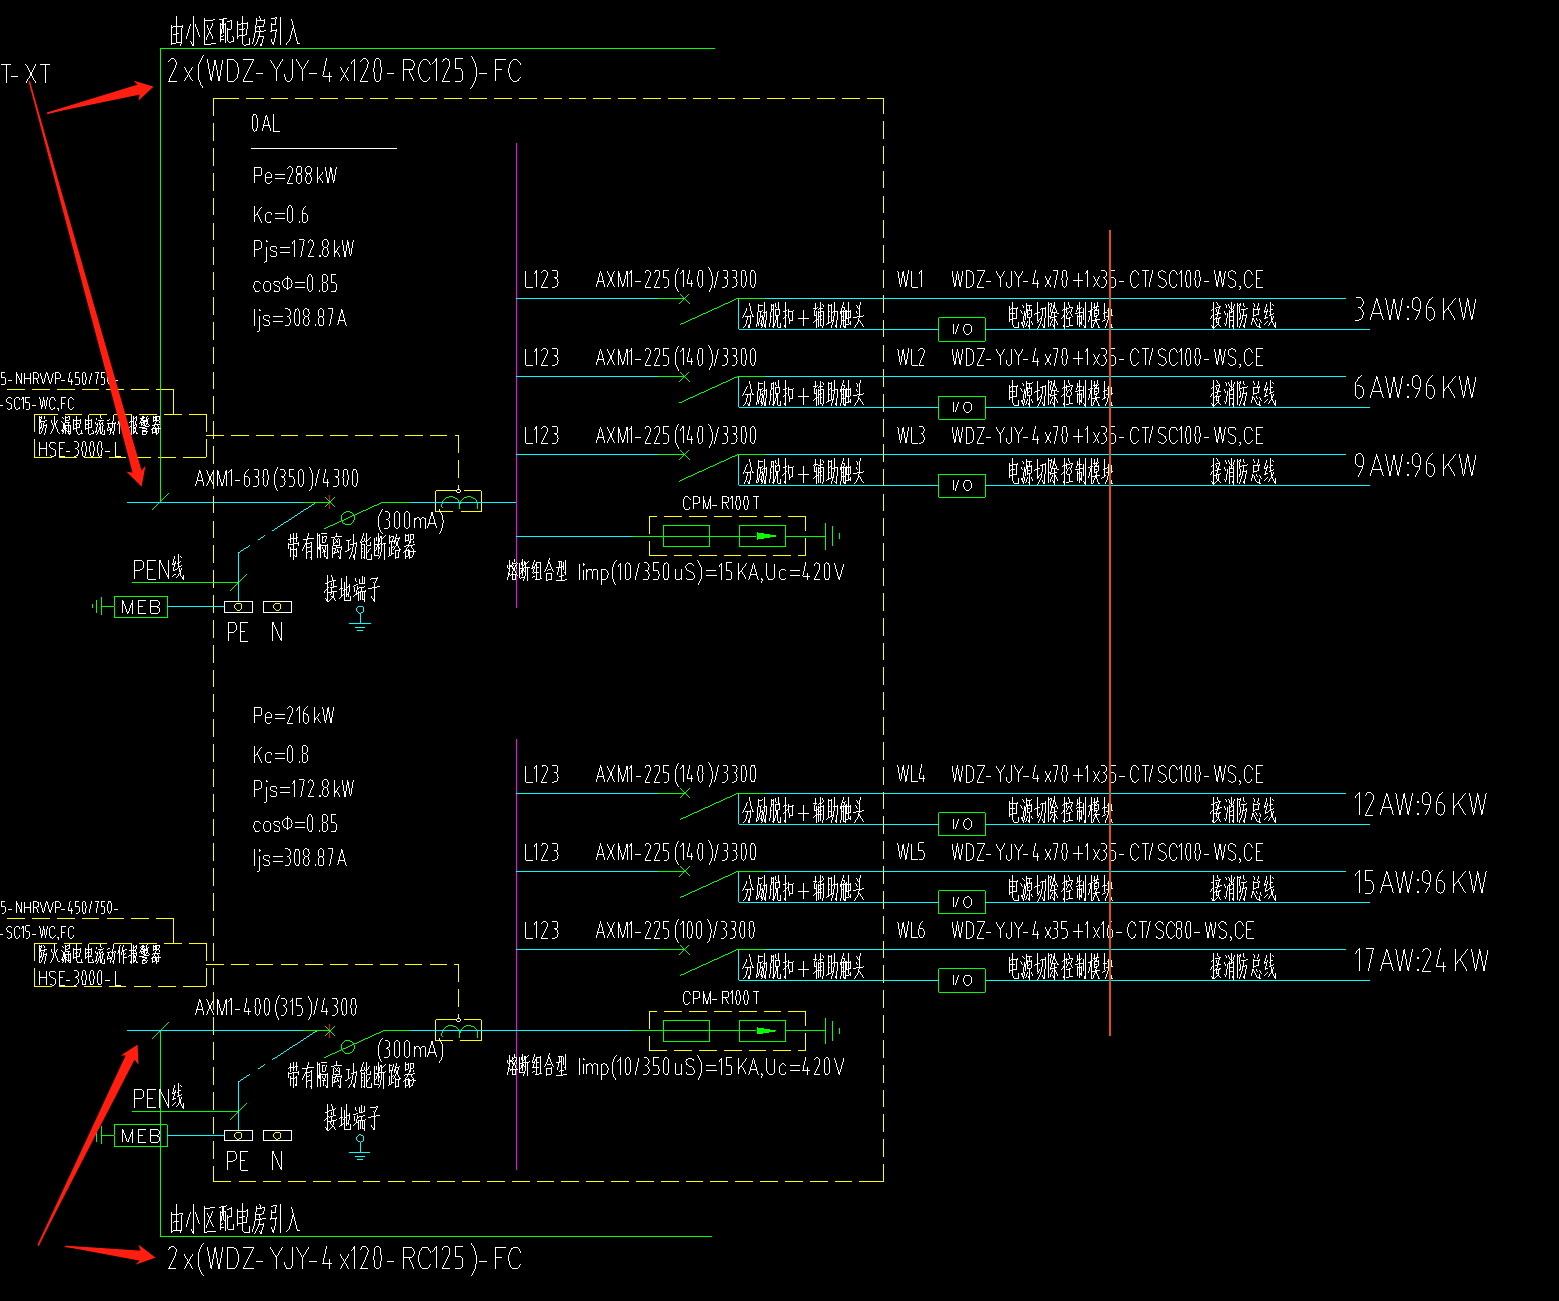This screenshot has height=1301, width=1559.
Task: Select the PE terminal block in the Pe=216kW section
Action: (238, 1136)
